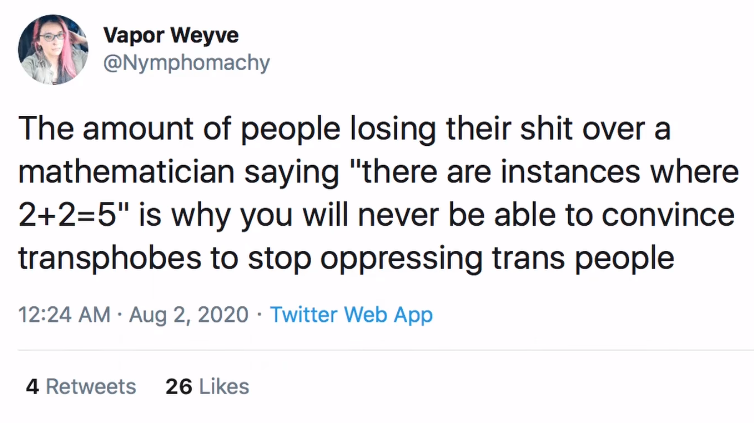
Task: View the 4 Retweets list
Action: [81, 386]
